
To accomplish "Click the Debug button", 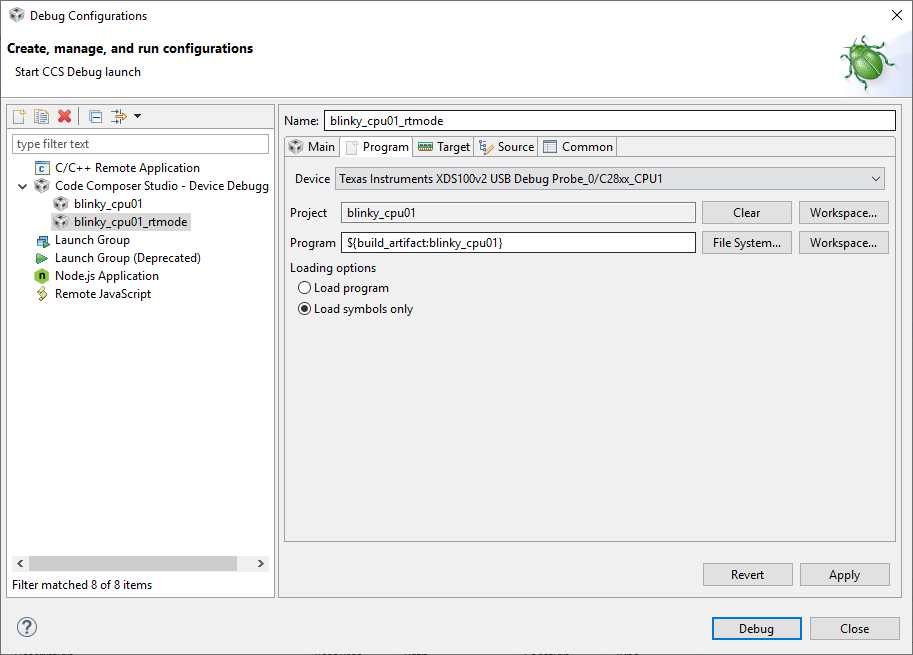I will [x=756, y=628].
